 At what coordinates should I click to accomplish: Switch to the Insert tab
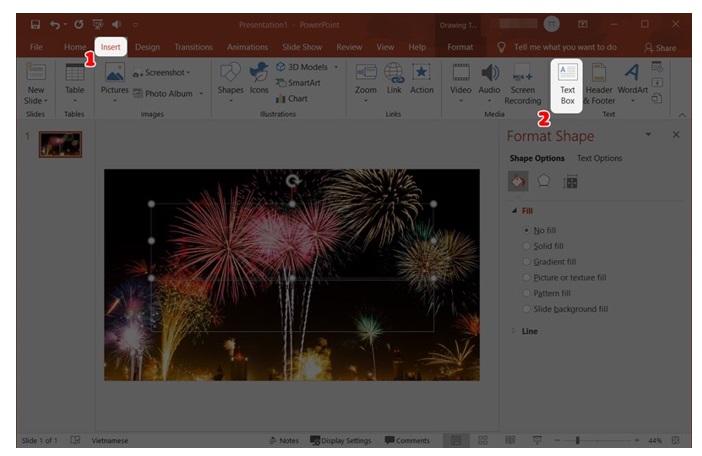click(x=110, y=47)
